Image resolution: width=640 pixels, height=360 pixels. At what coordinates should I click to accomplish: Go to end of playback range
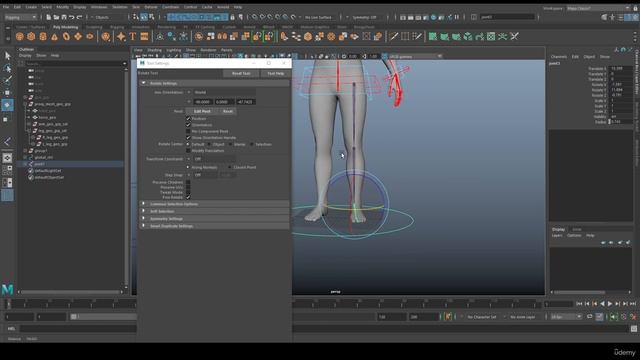(x=633, y=304)
